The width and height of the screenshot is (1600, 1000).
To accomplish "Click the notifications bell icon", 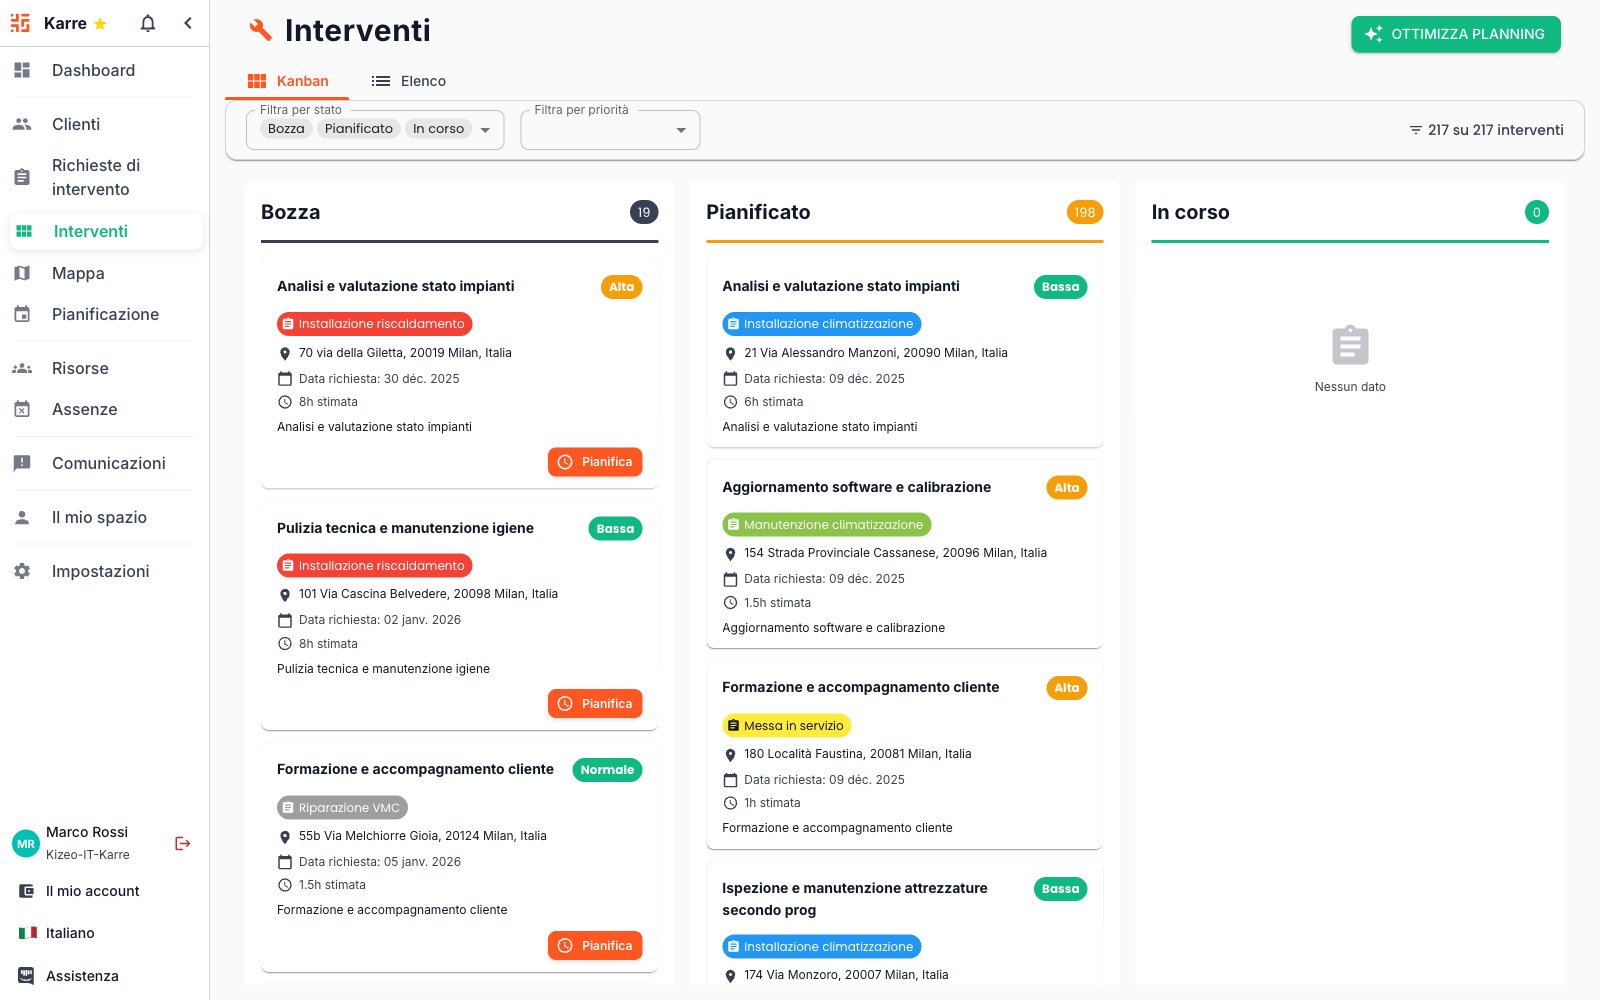I will click(147, 22).
